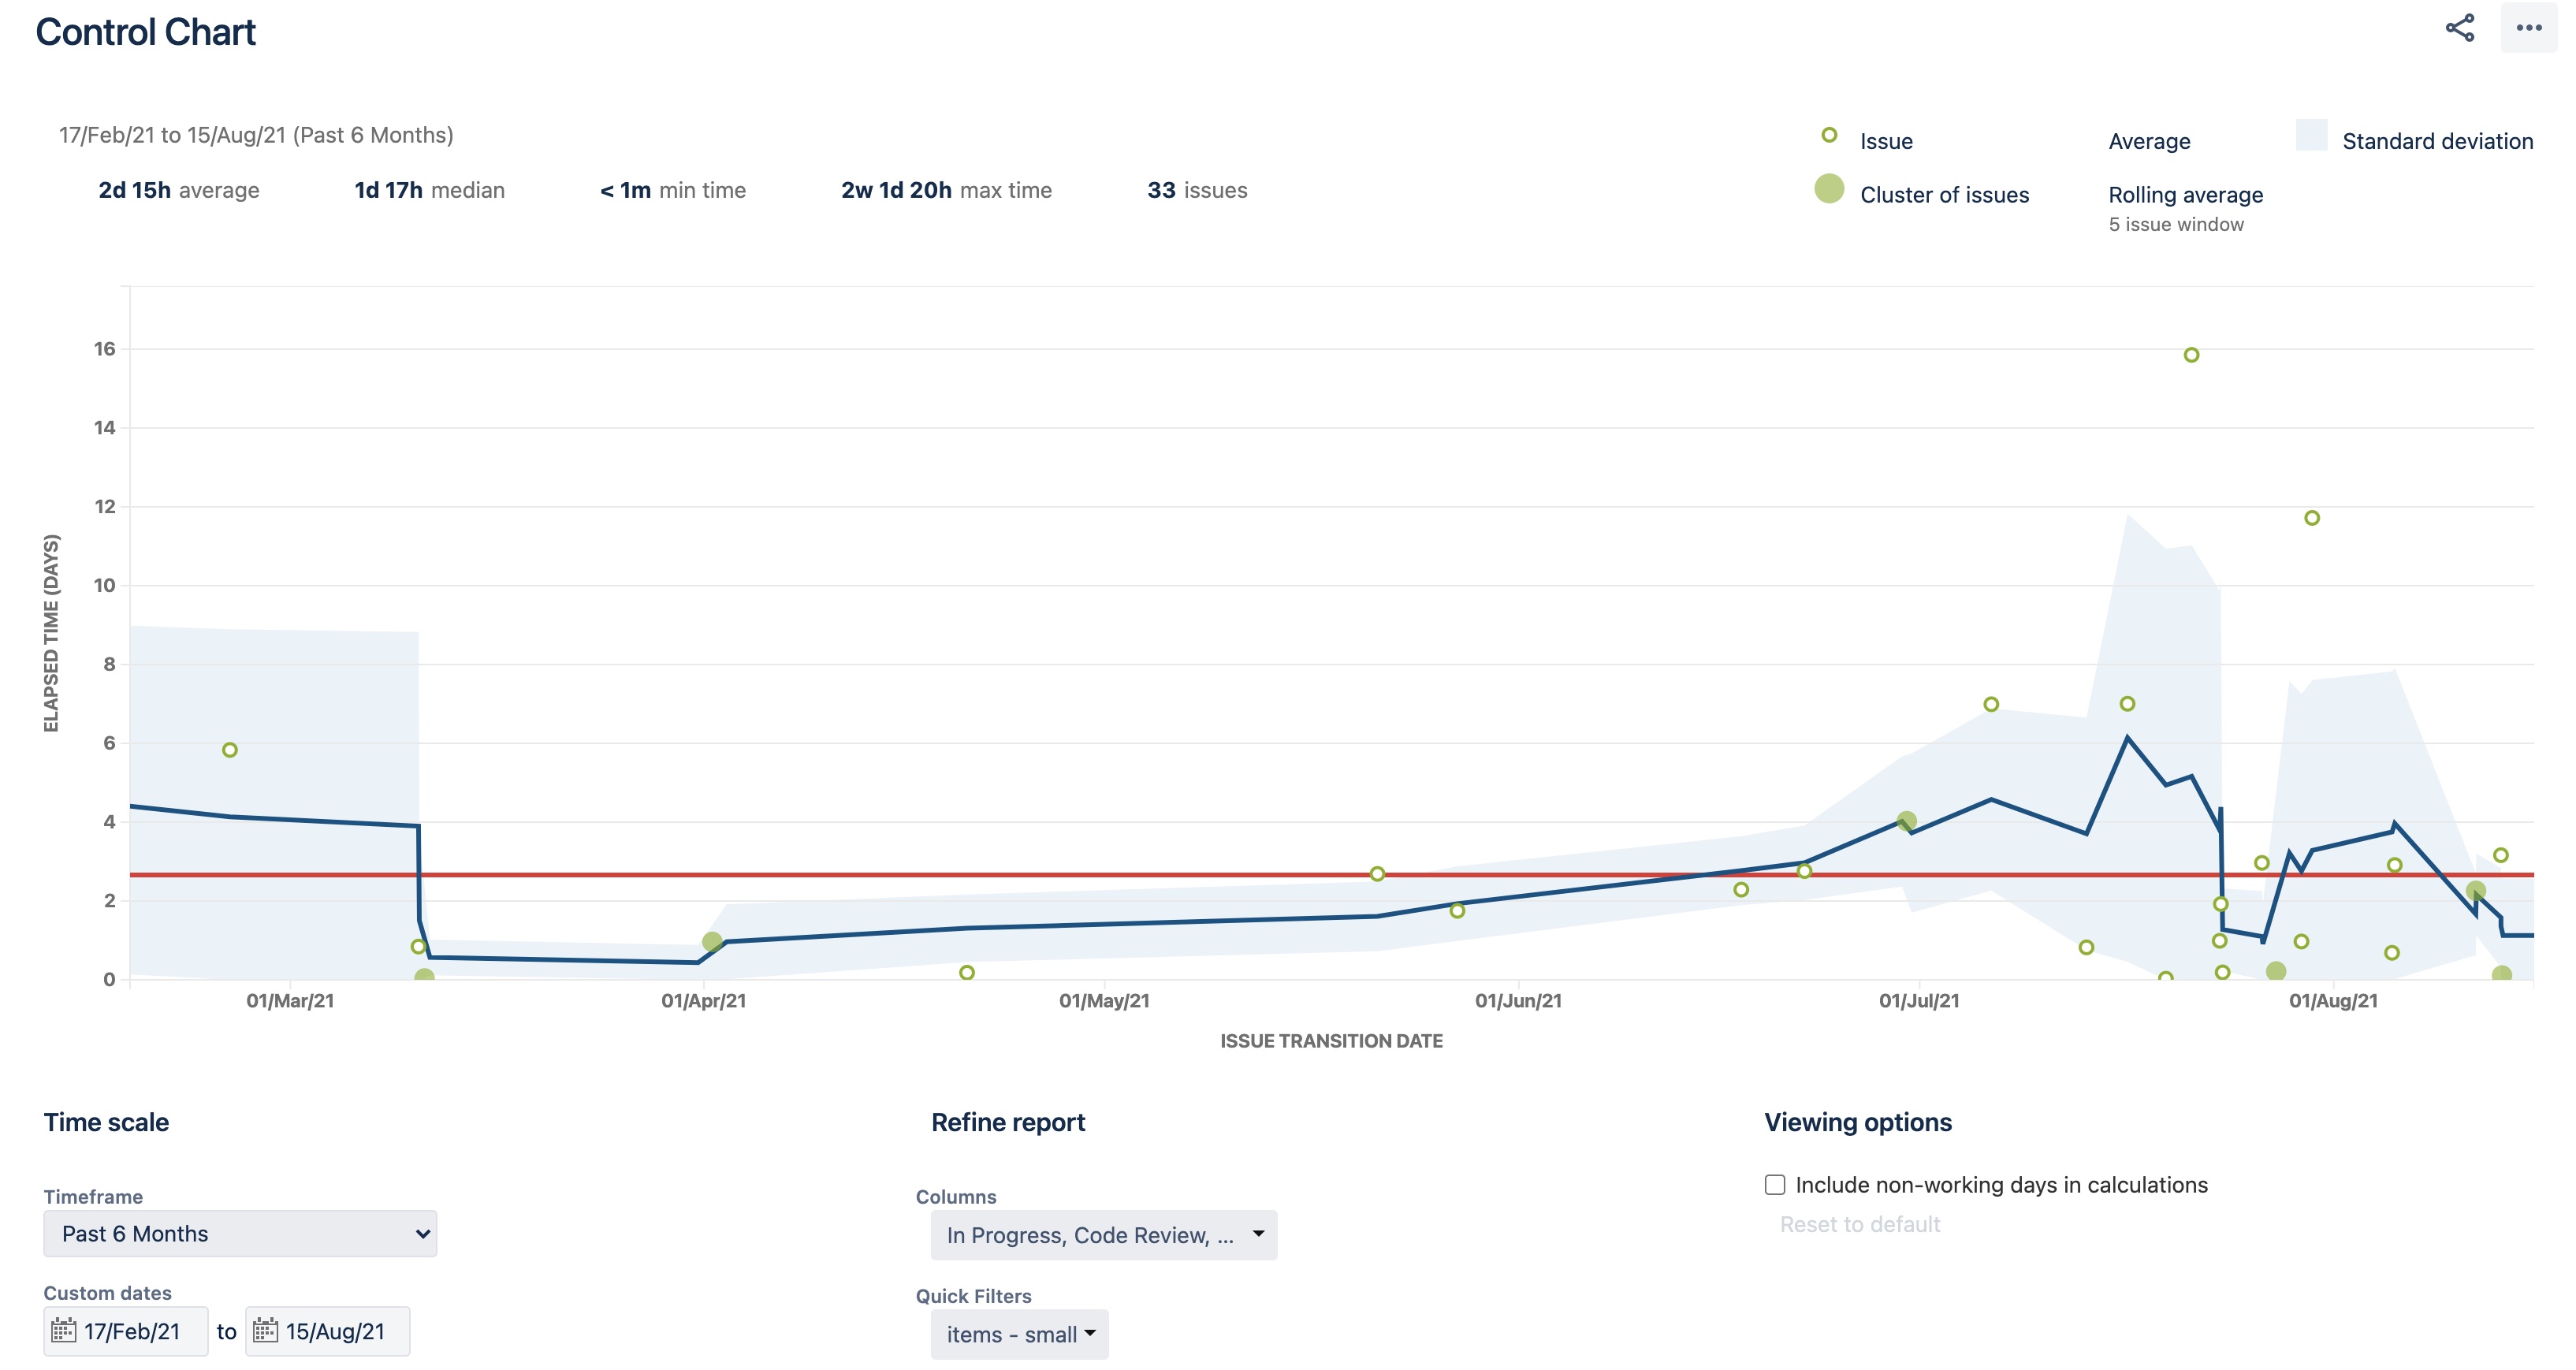Click the Average legend label

(x=2149, y=141)
